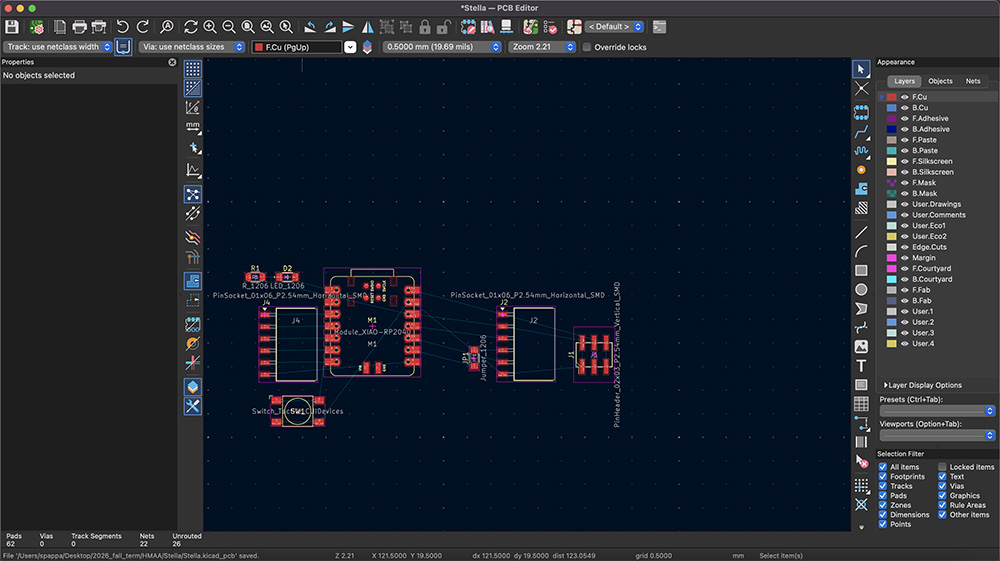Switch to the Layers tab
This screenshot has width=1000, height=561.
point(904,81)
